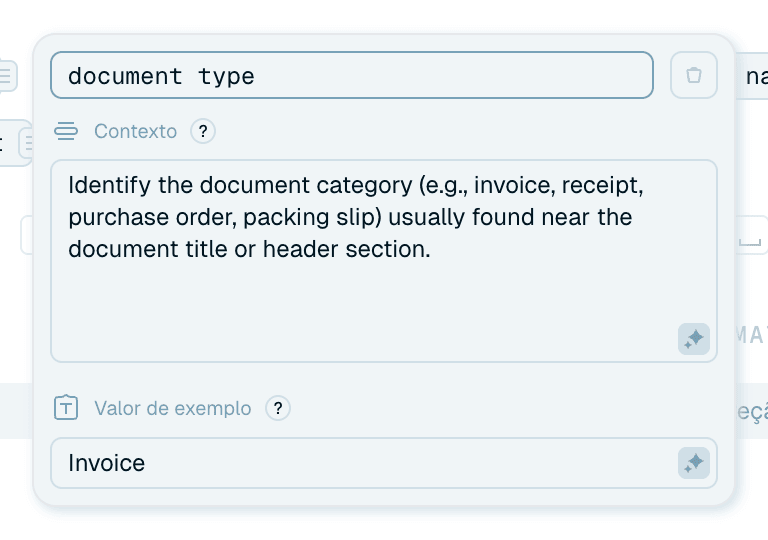Click the Valor de exemplo text icon
Image resolution: width=768 pixels, height=540 pixels.
coord(66,408)
